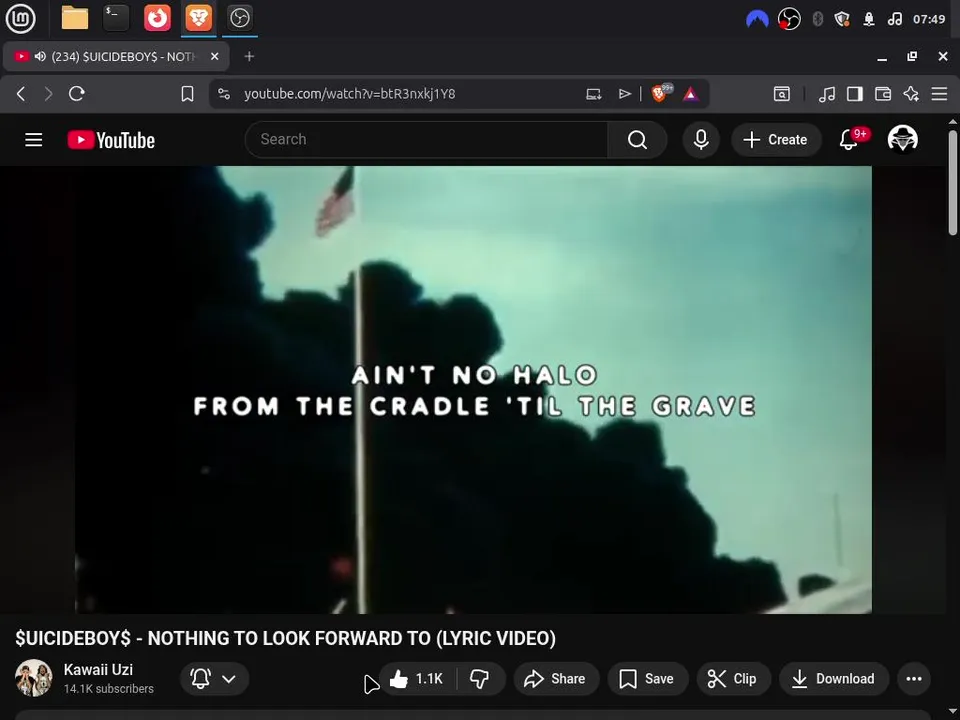Click the Brave playlist arrow icon in the address bar

[624, 94]
